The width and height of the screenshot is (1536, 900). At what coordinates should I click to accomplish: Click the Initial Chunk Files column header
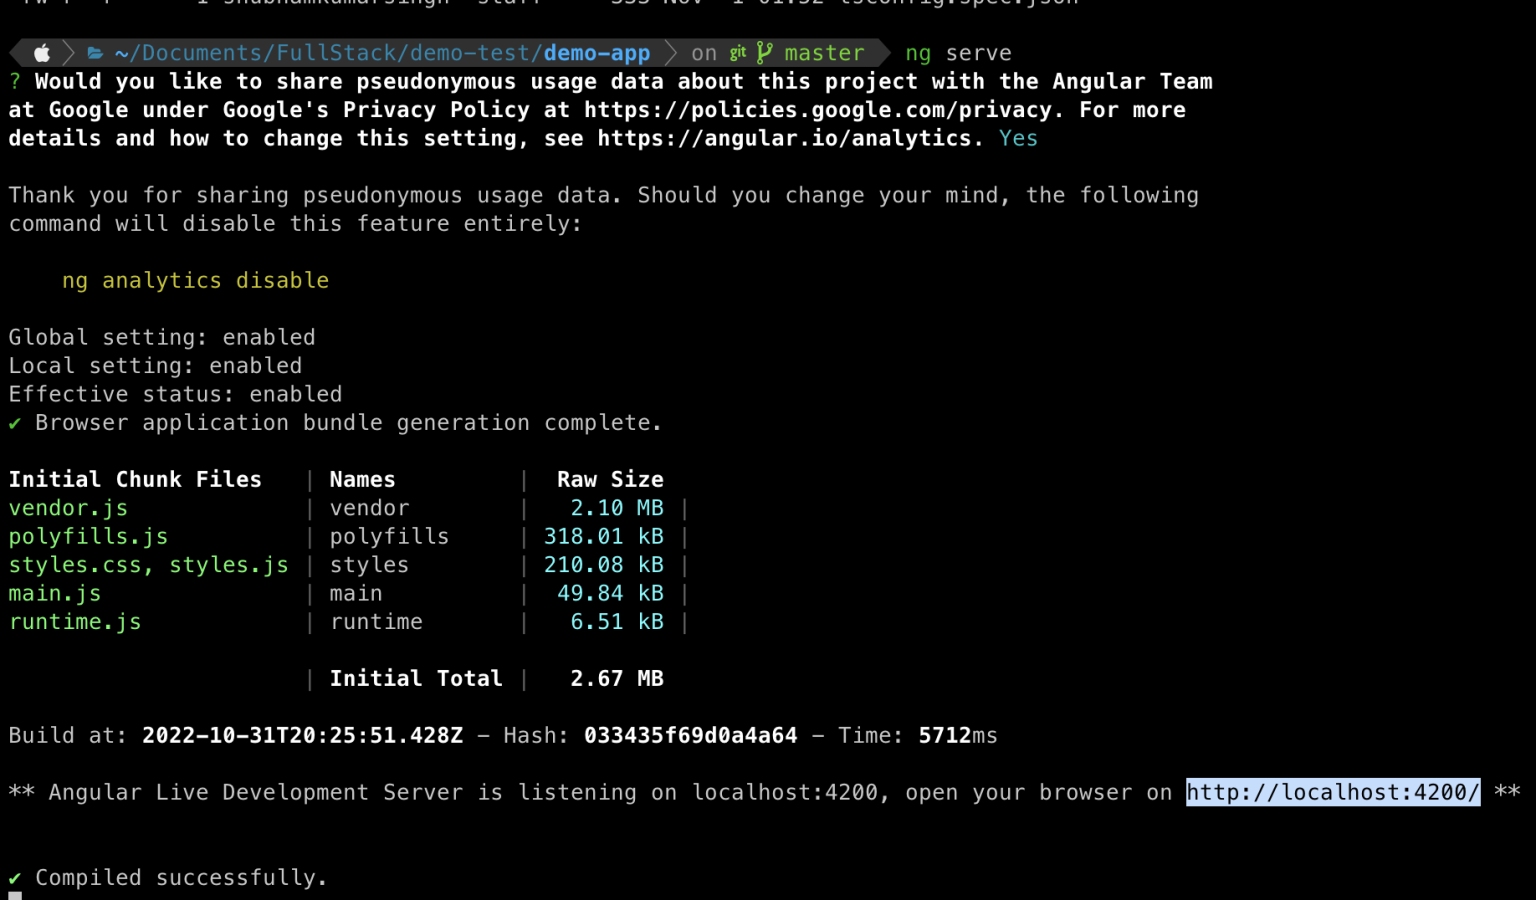pos(135,480)
